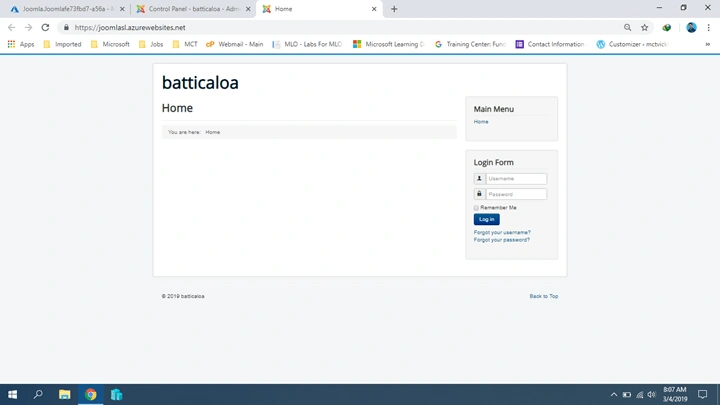Viewport: 720px width, 405px height.
Task: Open MLO - Labs For MLO bookmark
Action: 307,44
